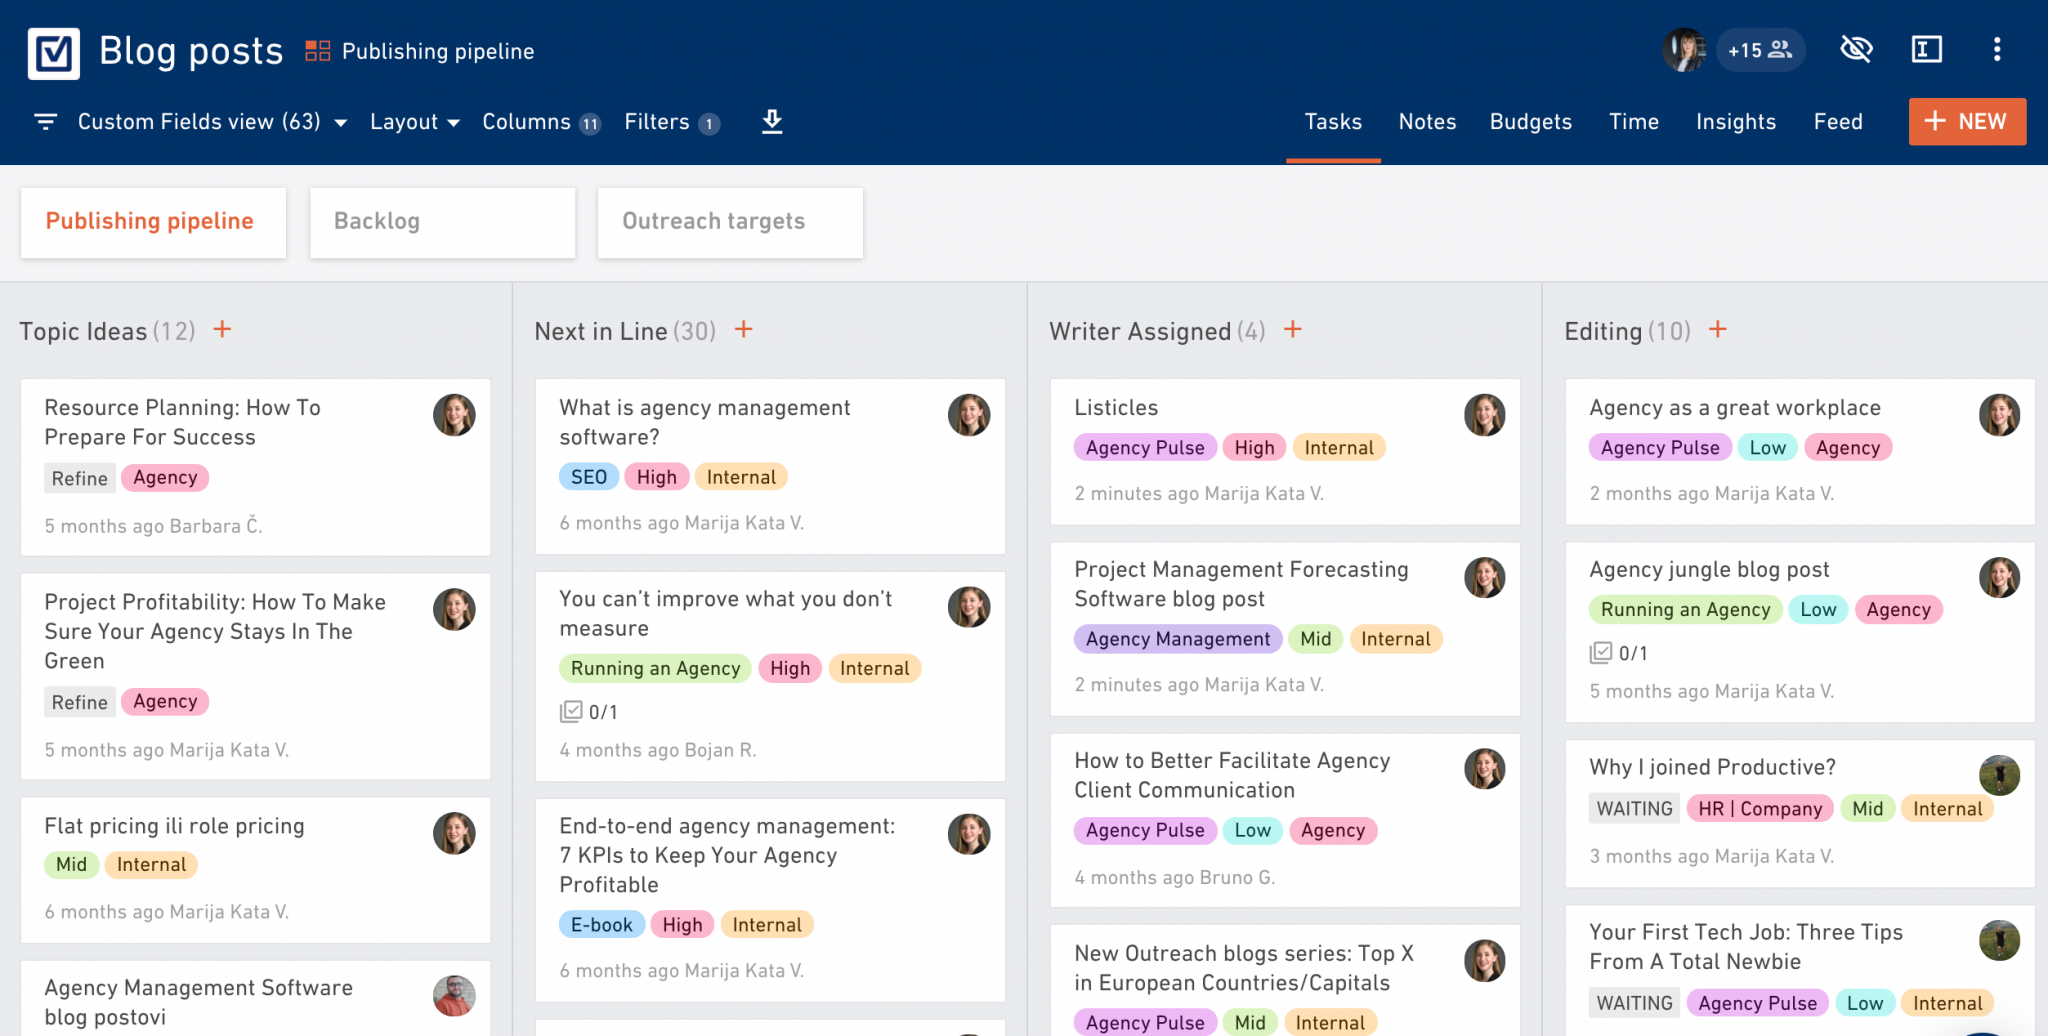Click the subtask checklist icon on Agency jungle card
This screenshot has width=2048, height=1036.
click(x=1601, y=653)
